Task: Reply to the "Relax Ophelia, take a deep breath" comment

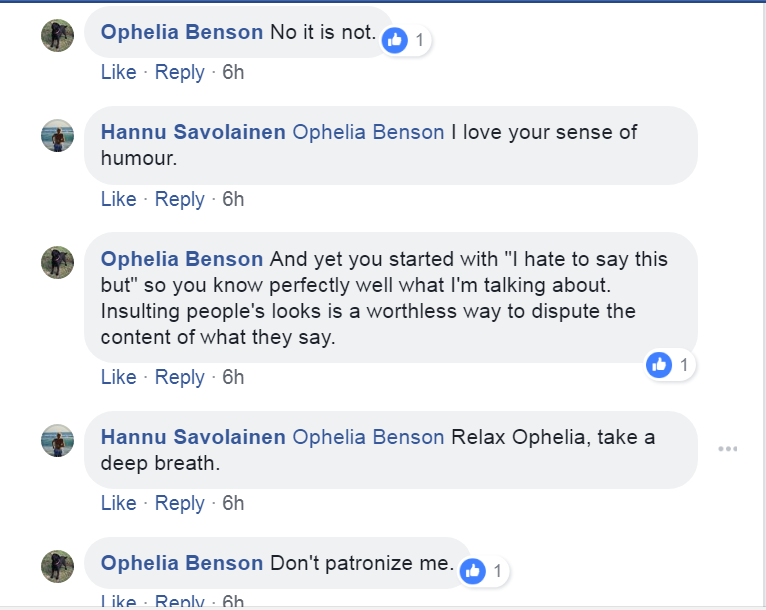Action: 180,503
